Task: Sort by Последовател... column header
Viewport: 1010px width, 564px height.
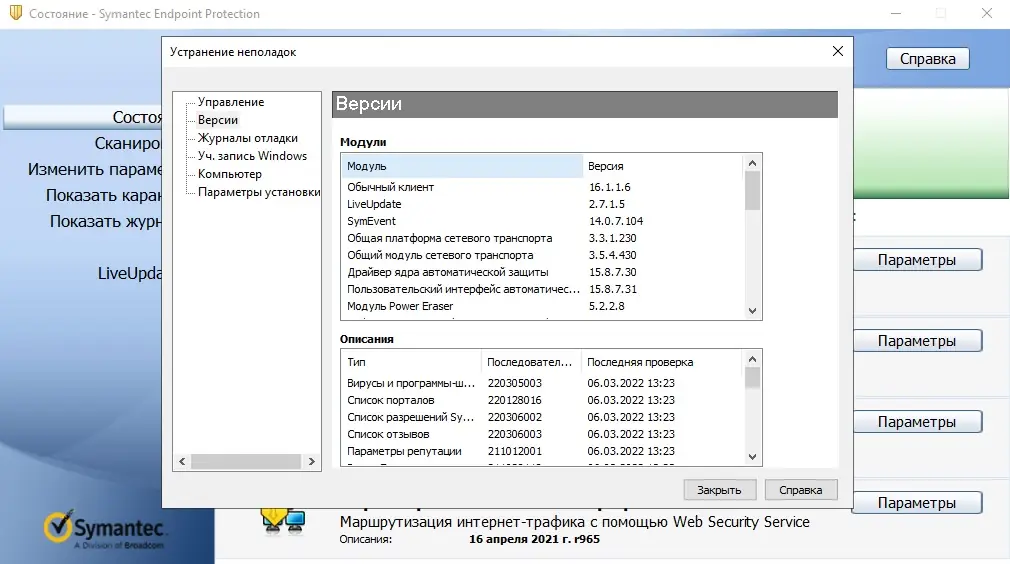Action: coord(531,362)
